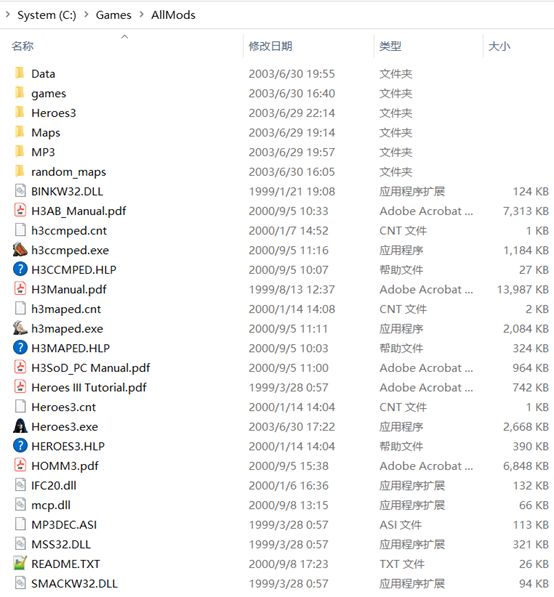Click the mcp.dll file icon

click(20, 504)
